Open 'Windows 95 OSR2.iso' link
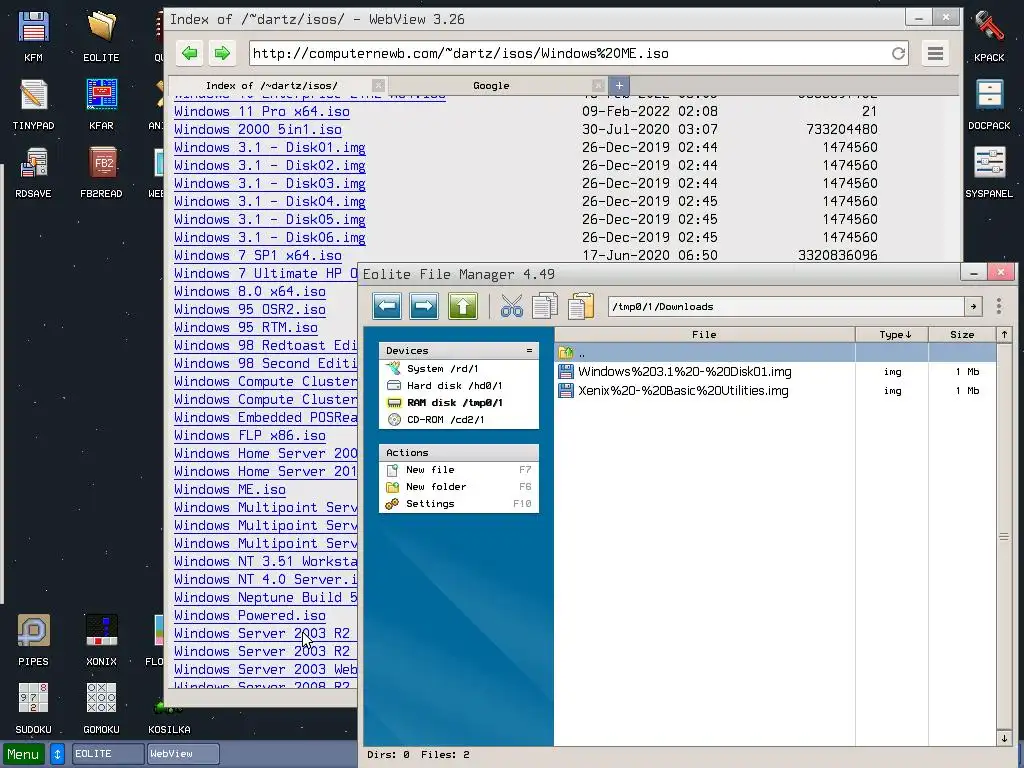 249,310
